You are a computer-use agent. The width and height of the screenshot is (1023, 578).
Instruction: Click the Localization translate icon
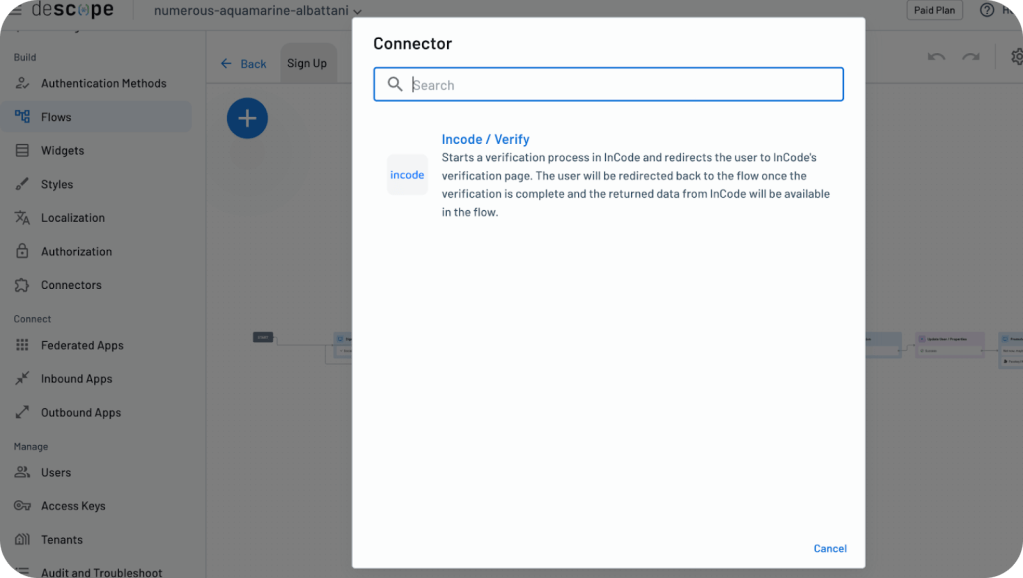coord(22,218)
